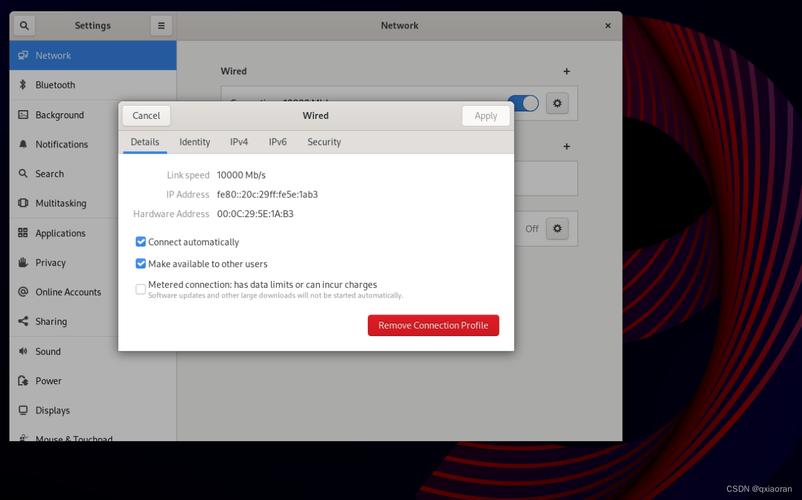The height and width of the screenshot is (500, 802).
Task: Toggle Connect automatically checkbox
Action: (x=141, y=242)
